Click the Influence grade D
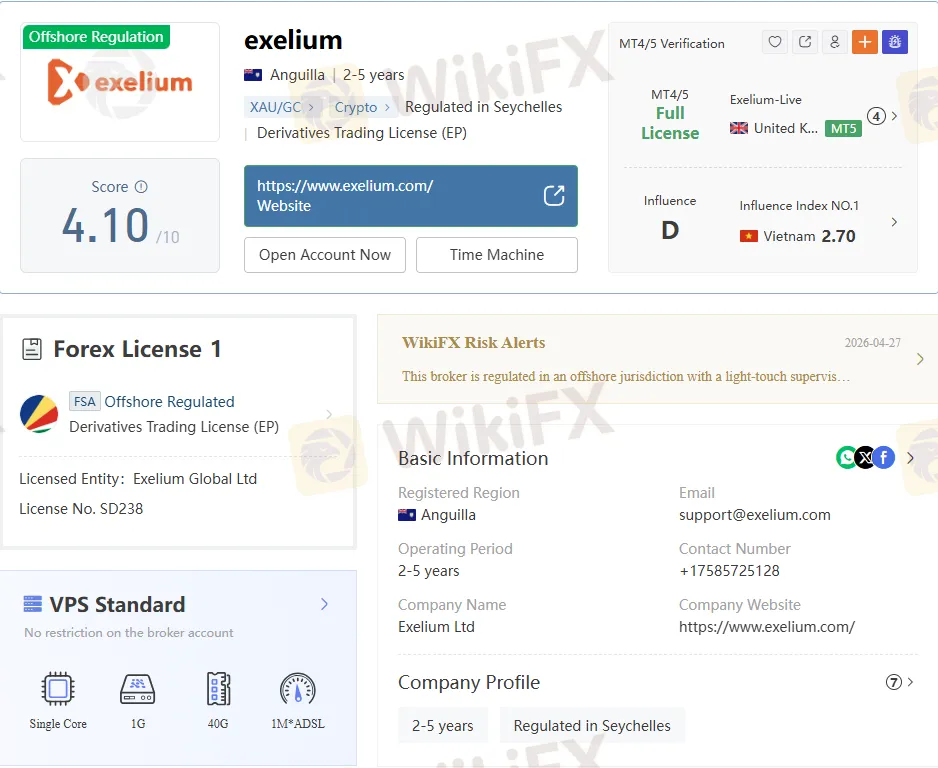Viewport: 938px width, 768px height. pos(670,230)
